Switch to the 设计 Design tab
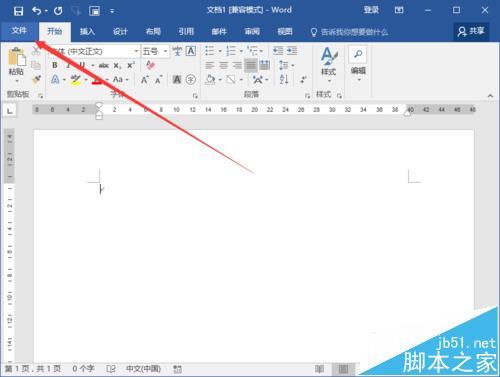Screen dimensions: 500x377 (x=120, y=32)
